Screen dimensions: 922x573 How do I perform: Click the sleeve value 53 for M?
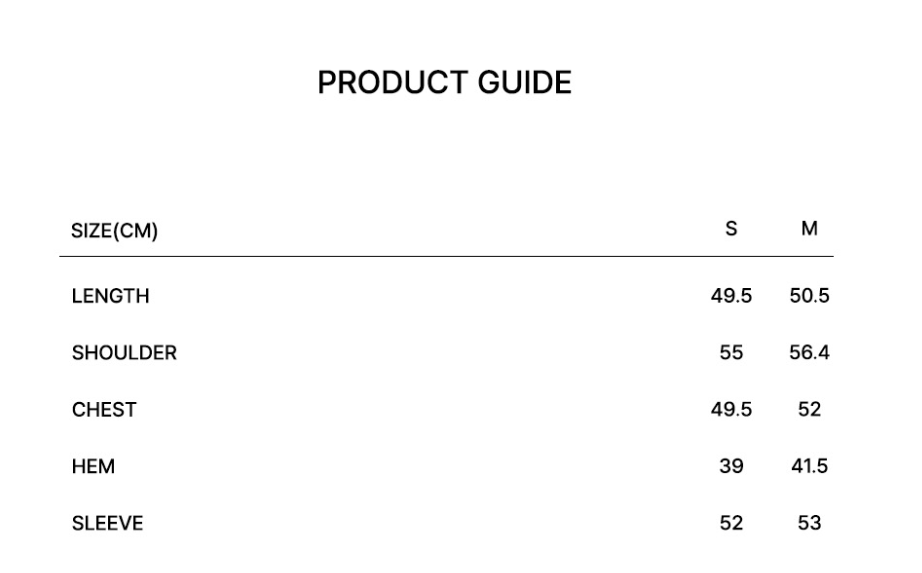coord(809,524)
